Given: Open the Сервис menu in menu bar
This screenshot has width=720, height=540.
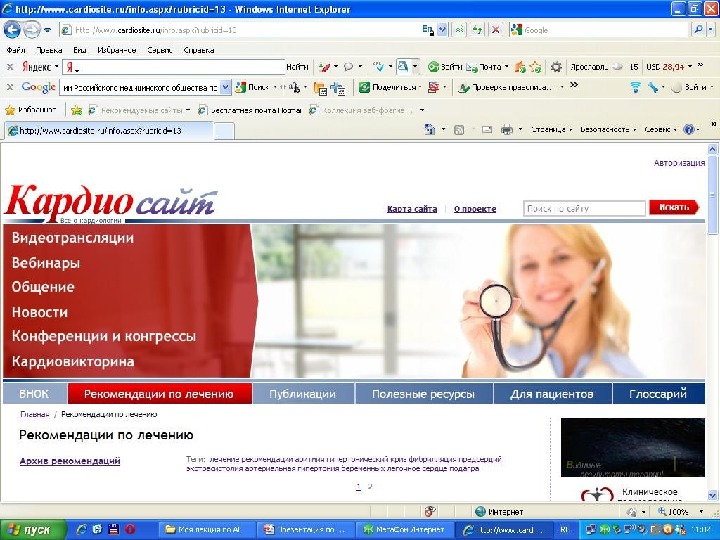Looking at the screenshot, I should [x=159, y=50].
